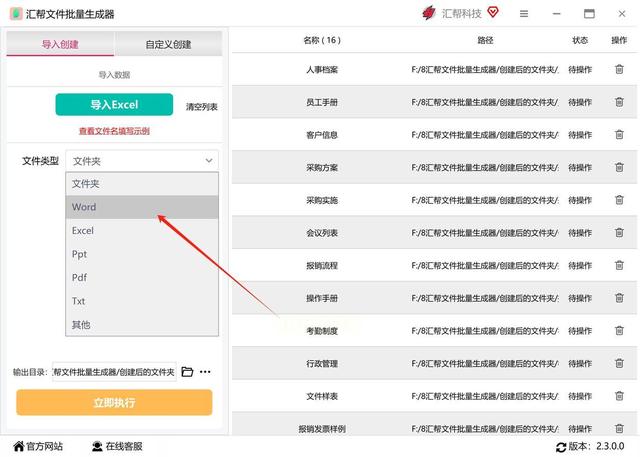Click the 导入Excel button
The width and height of the screenshot is (640, 457).
click(x=114, y=104)
